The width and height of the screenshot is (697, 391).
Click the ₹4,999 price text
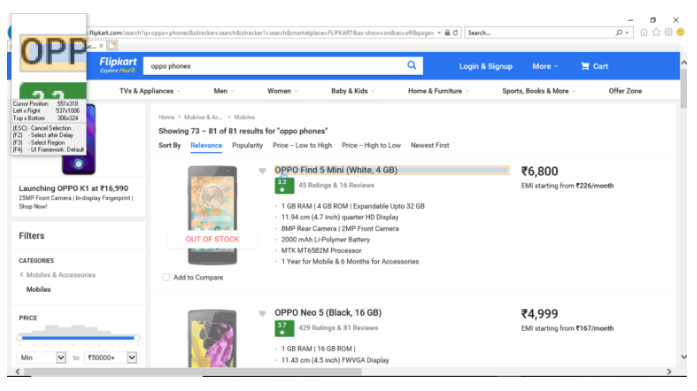tap(539, 314)
